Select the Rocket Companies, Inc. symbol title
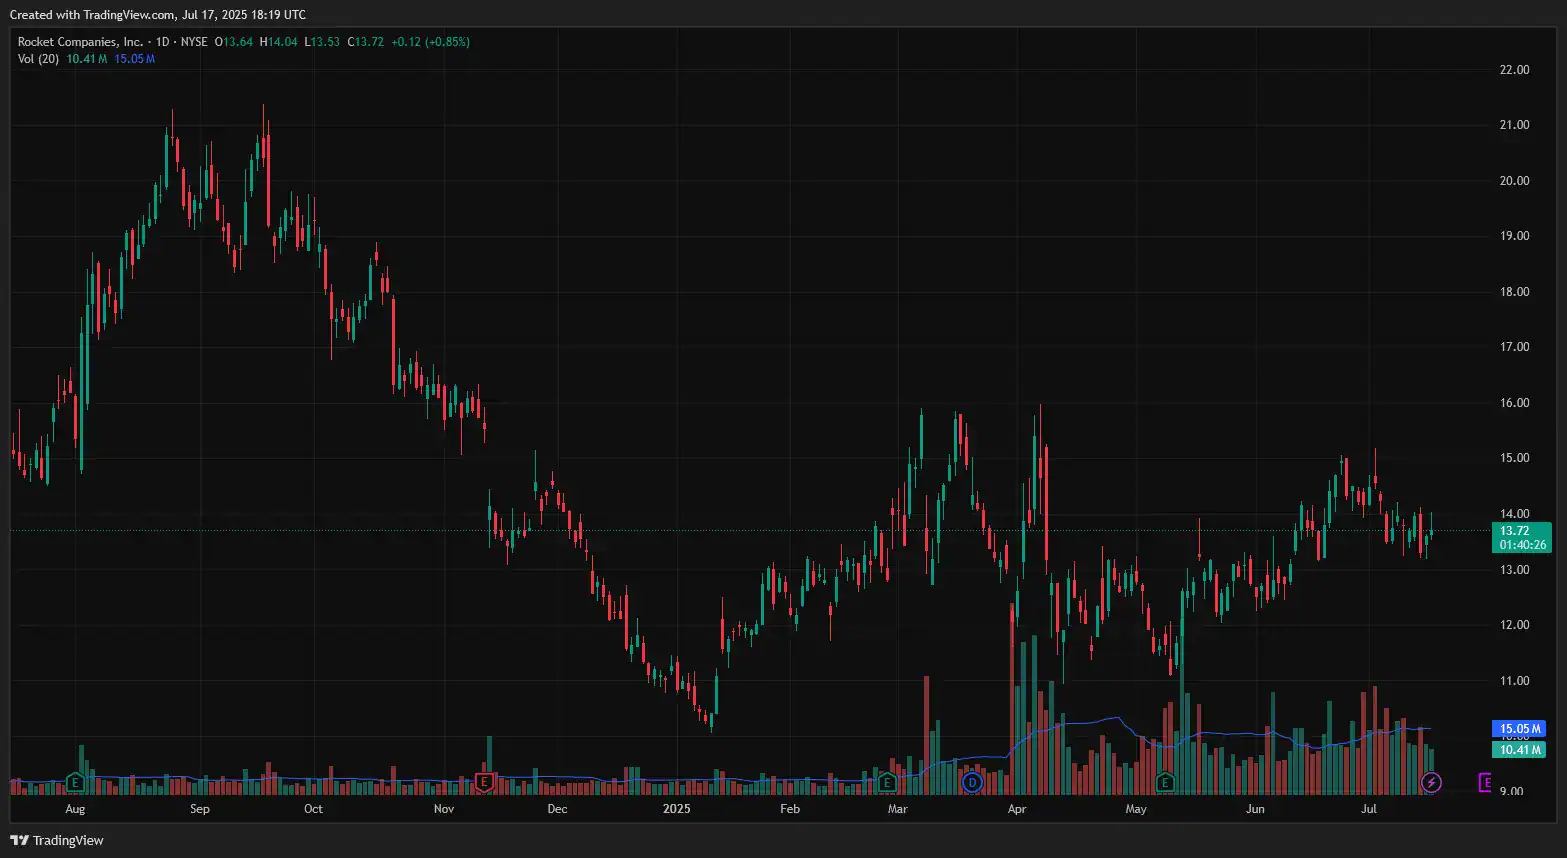The image size is (1567, 858). 80,42
